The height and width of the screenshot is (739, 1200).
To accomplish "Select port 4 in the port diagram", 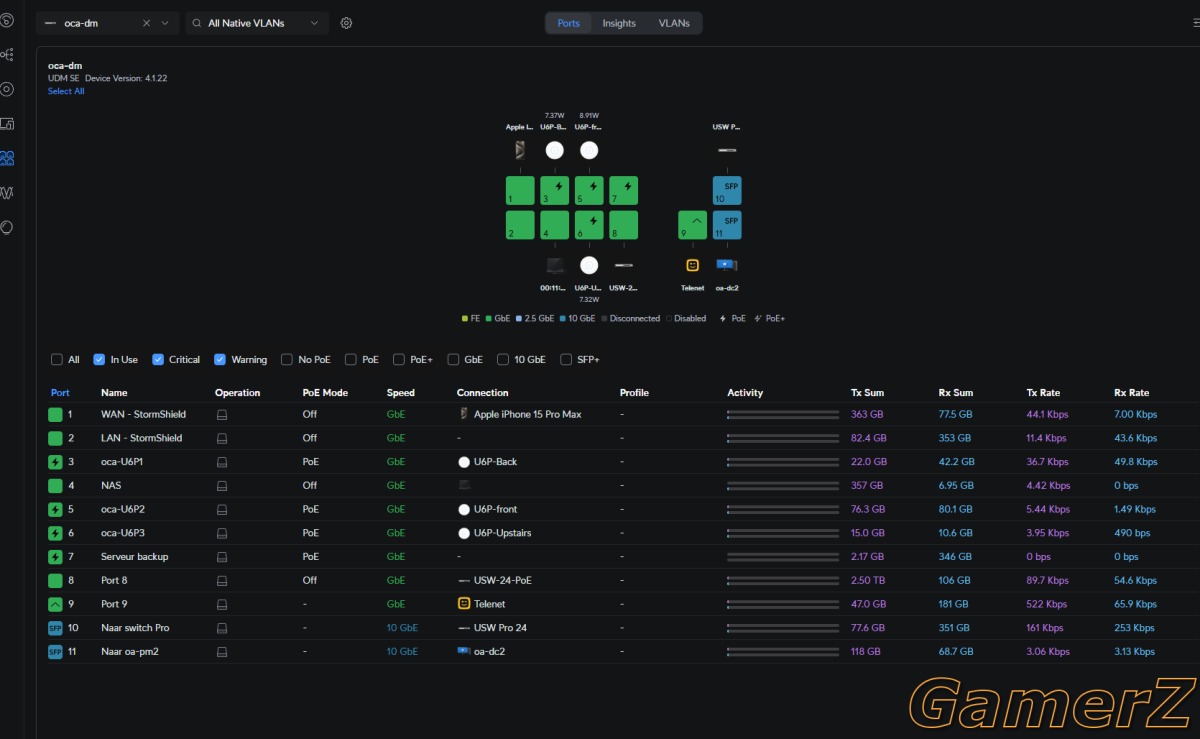I will tap(555, 225).
